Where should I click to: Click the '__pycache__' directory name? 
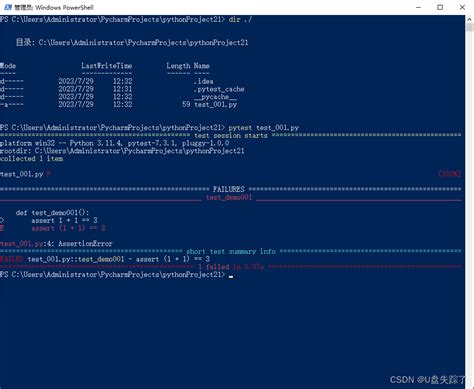(215, 97)
